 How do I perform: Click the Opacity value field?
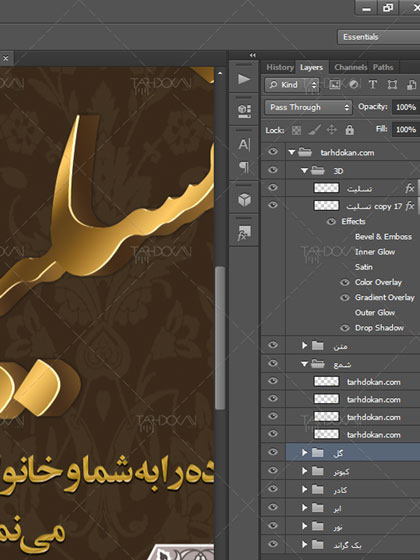point(406,107)
